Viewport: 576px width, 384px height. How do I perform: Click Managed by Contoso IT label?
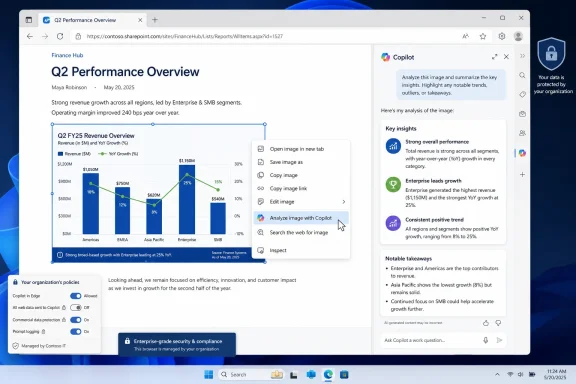click(43, 346)
